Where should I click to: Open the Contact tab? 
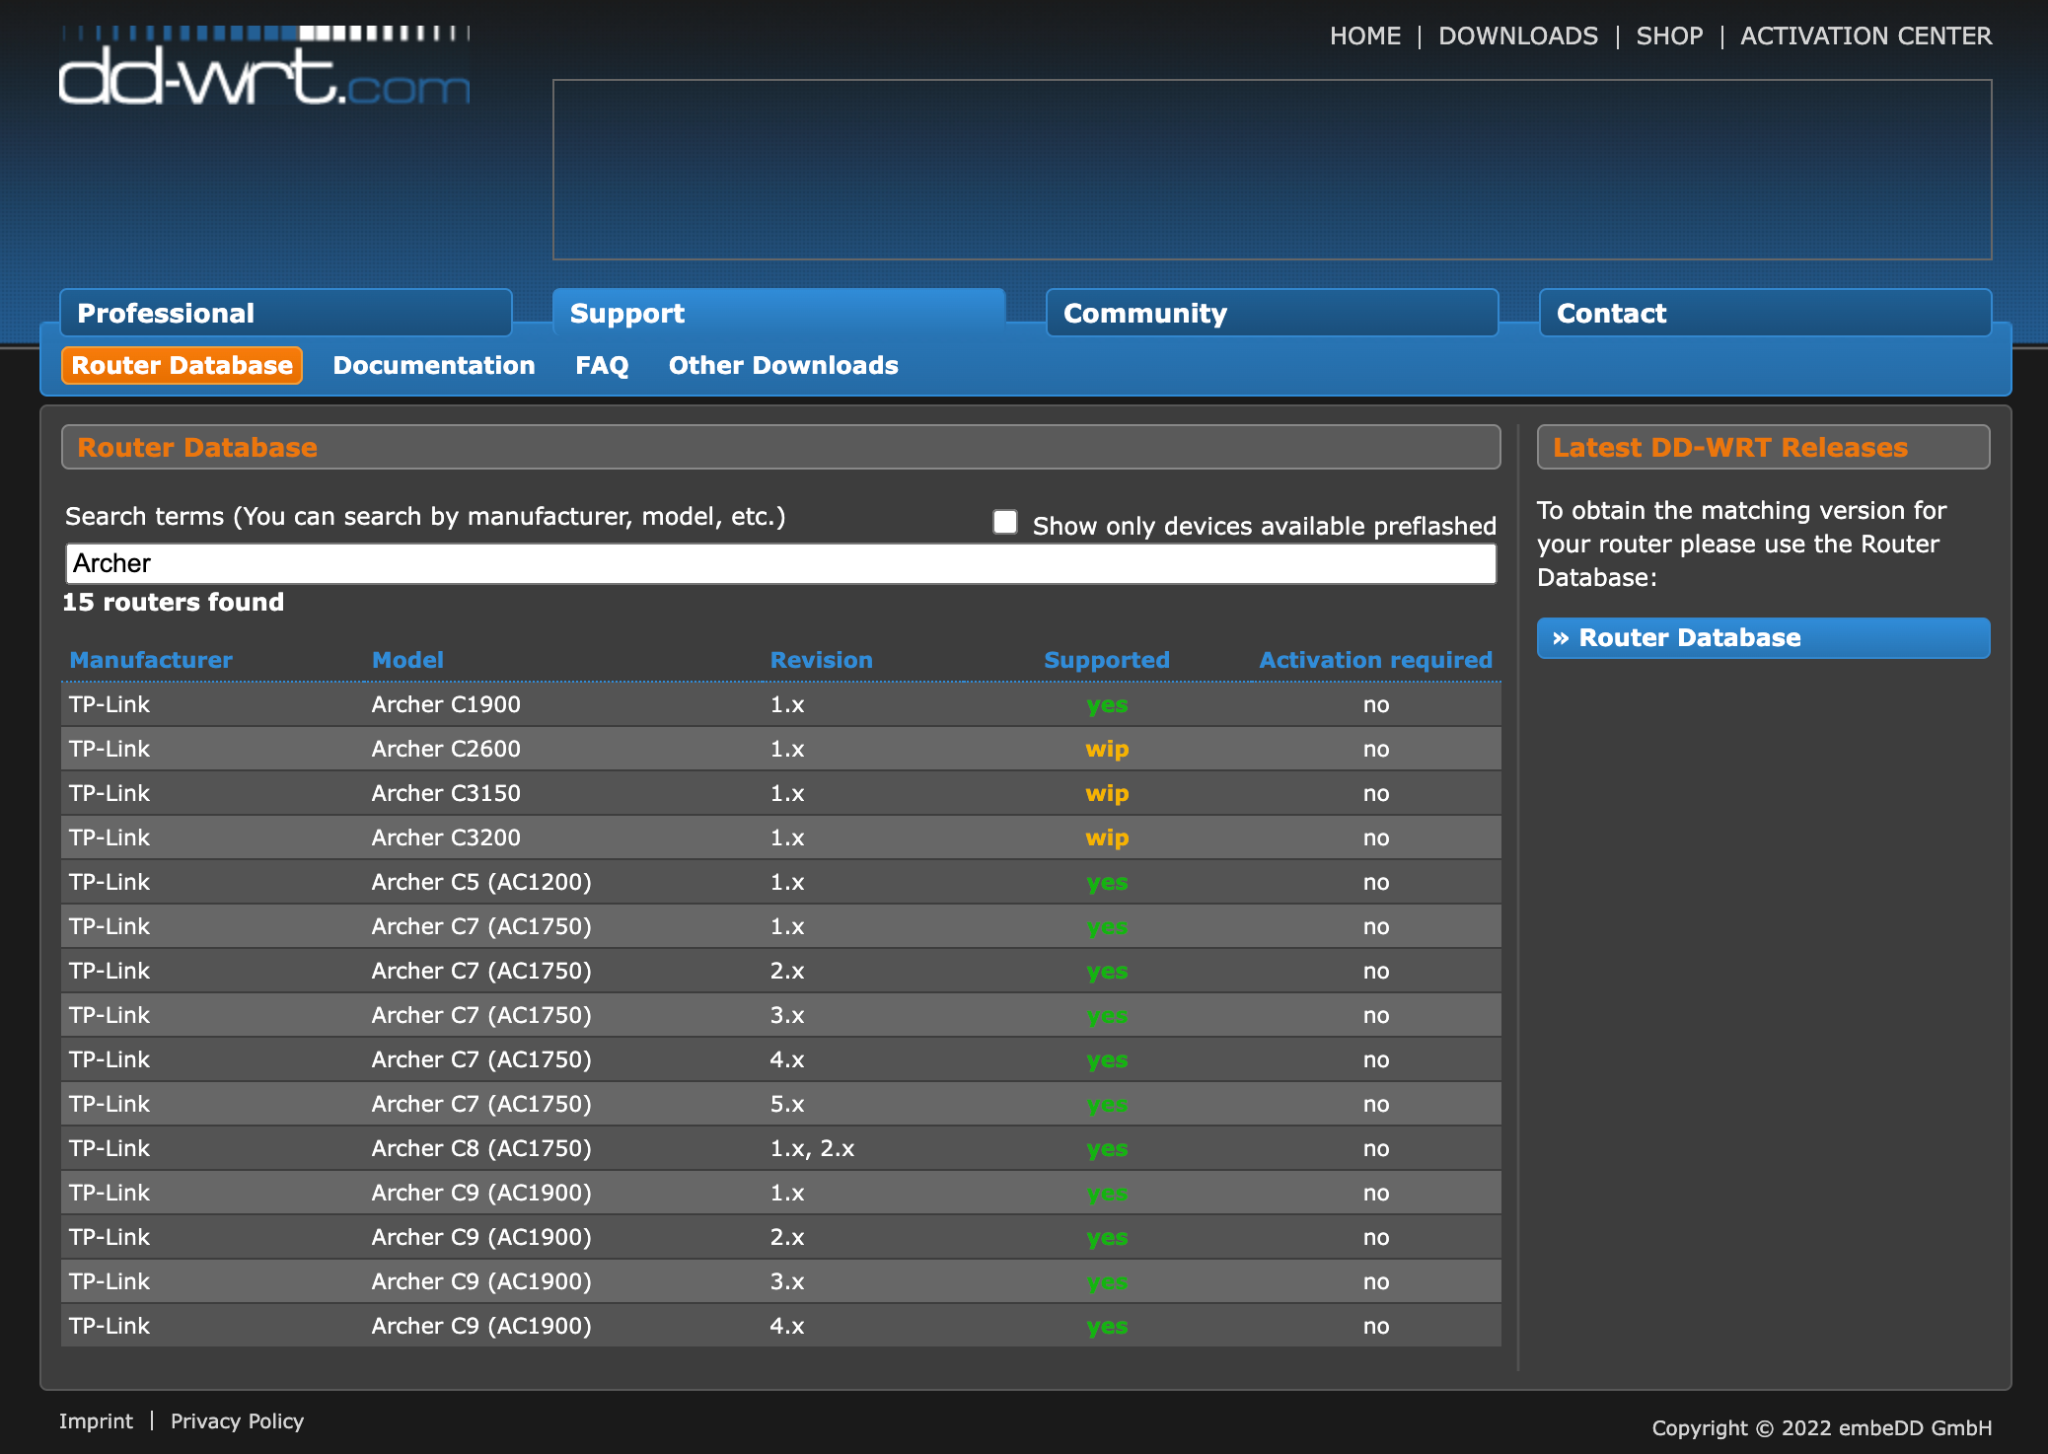[1765, 313]
